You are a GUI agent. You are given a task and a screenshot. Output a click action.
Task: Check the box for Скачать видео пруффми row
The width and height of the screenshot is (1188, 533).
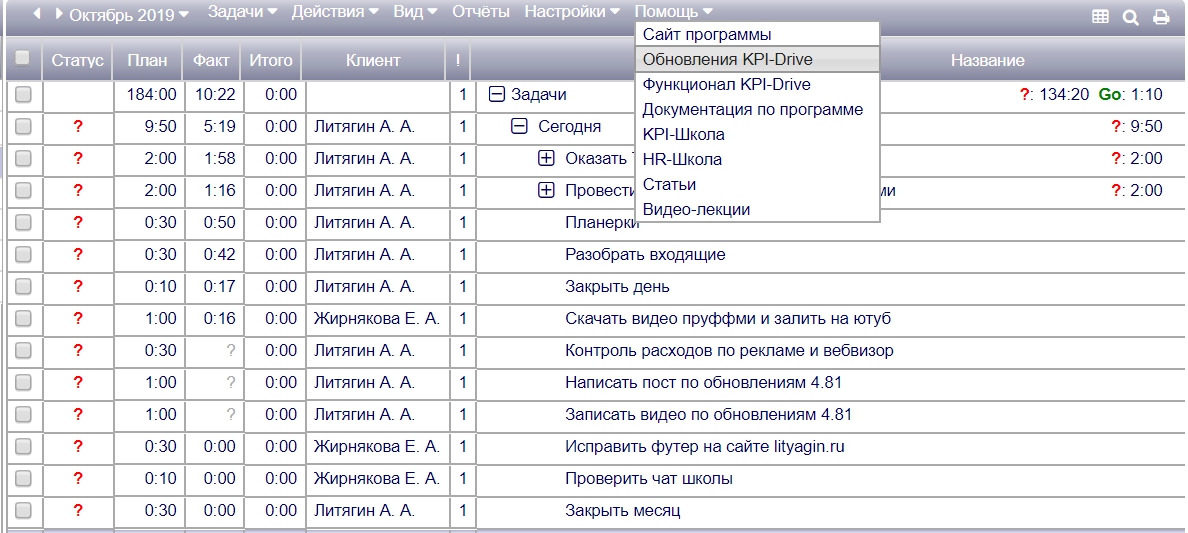tap(23, 318)
